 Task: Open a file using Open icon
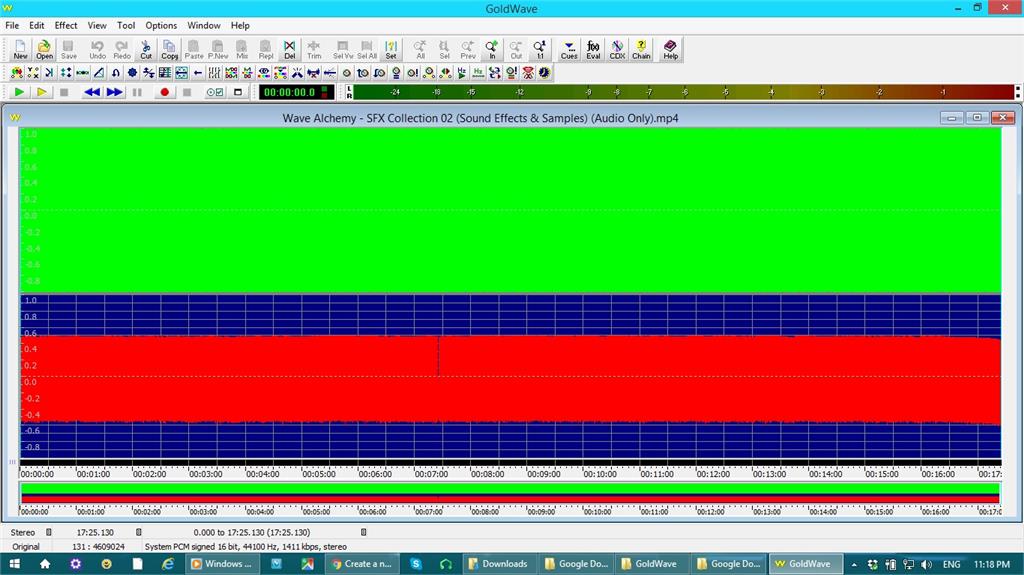(44, 50)
